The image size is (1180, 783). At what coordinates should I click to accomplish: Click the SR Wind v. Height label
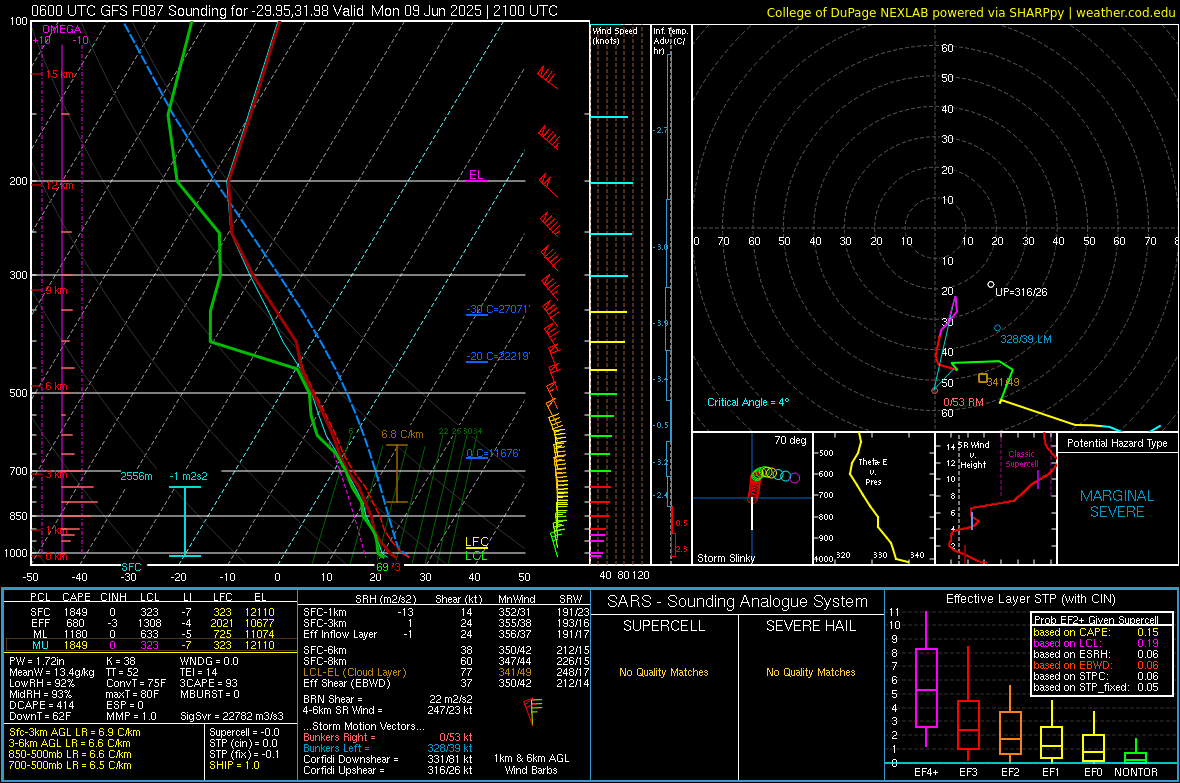pyautogui.click(x=974, y=455)
